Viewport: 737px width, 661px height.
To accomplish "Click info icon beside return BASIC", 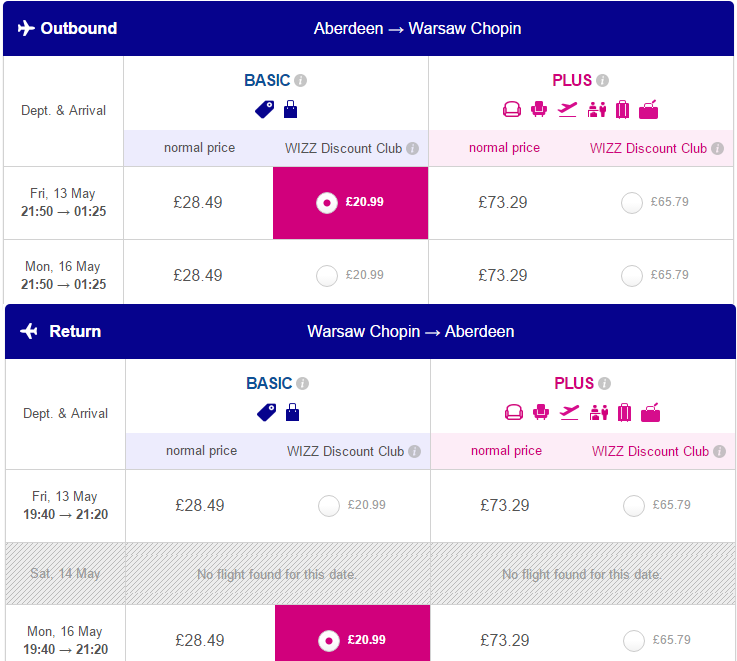I will click(302, 384).
